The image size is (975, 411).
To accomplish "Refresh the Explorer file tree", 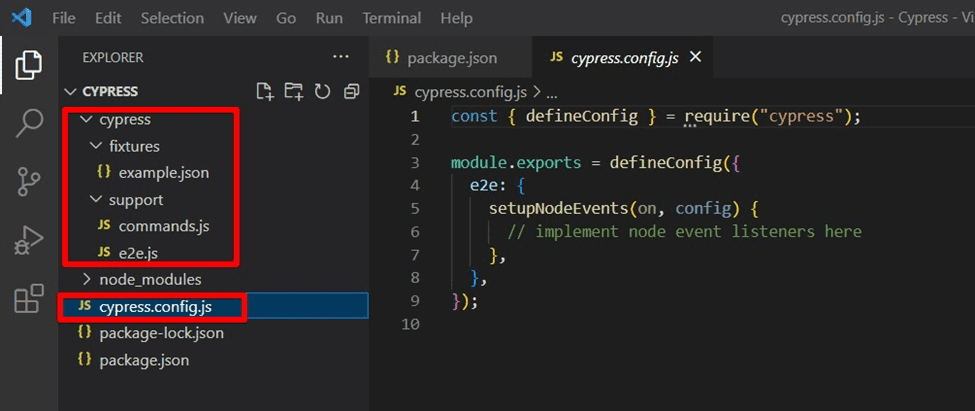I will 322,91.
